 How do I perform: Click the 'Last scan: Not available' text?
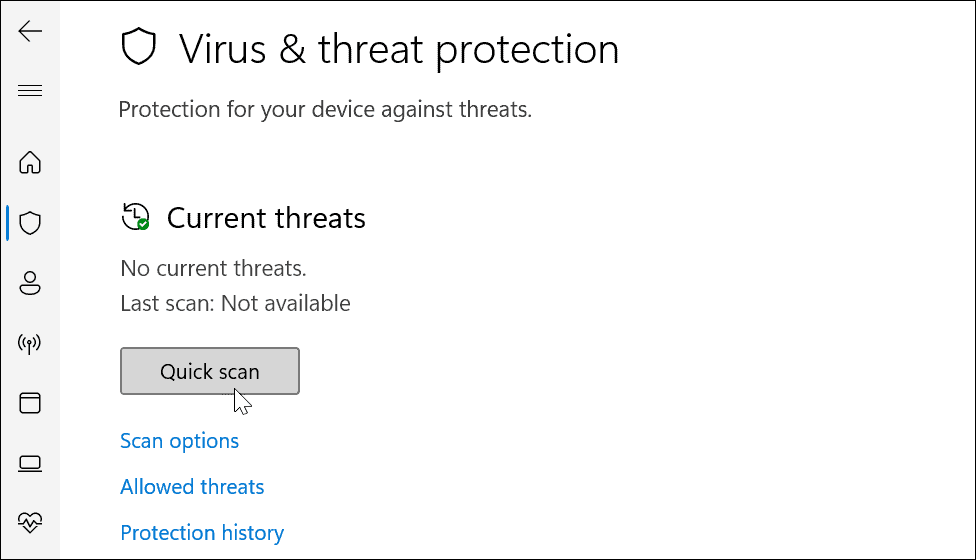pos(235,303)
